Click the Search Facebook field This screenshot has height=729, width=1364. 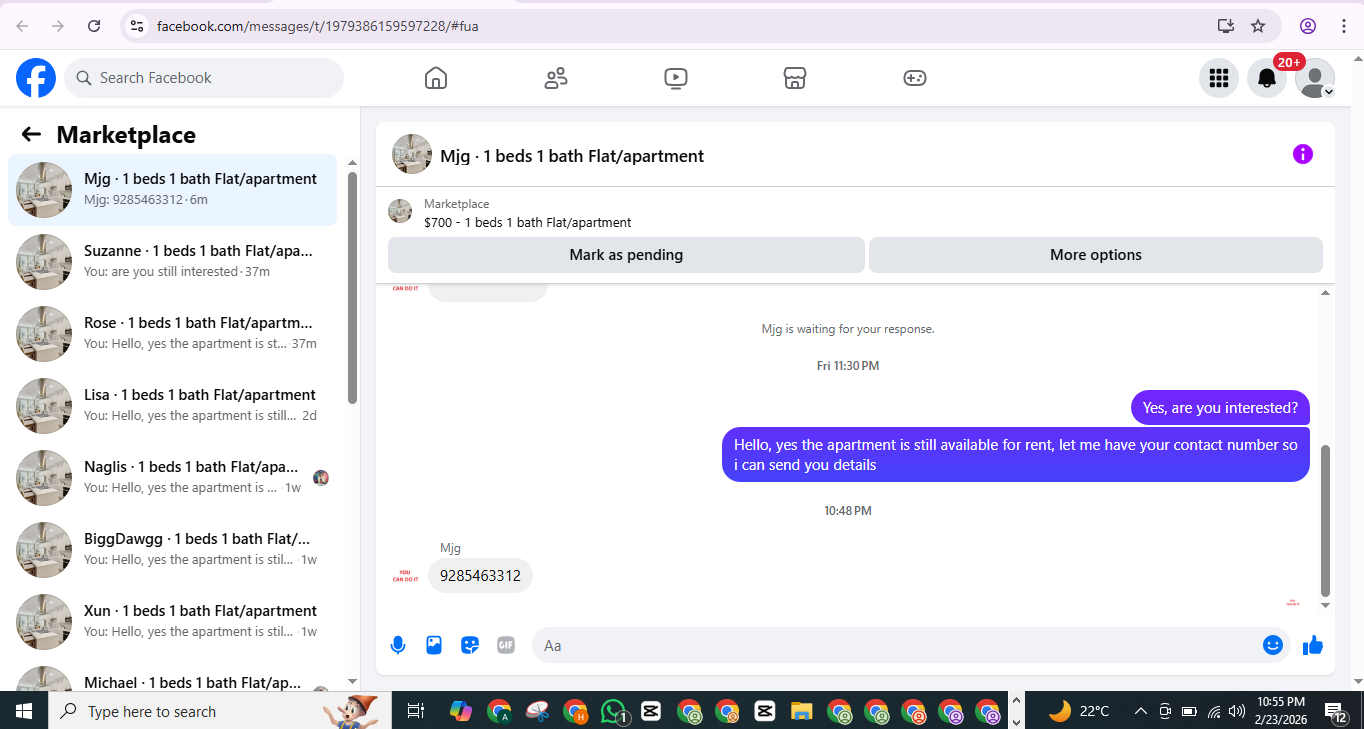point(204,78)
